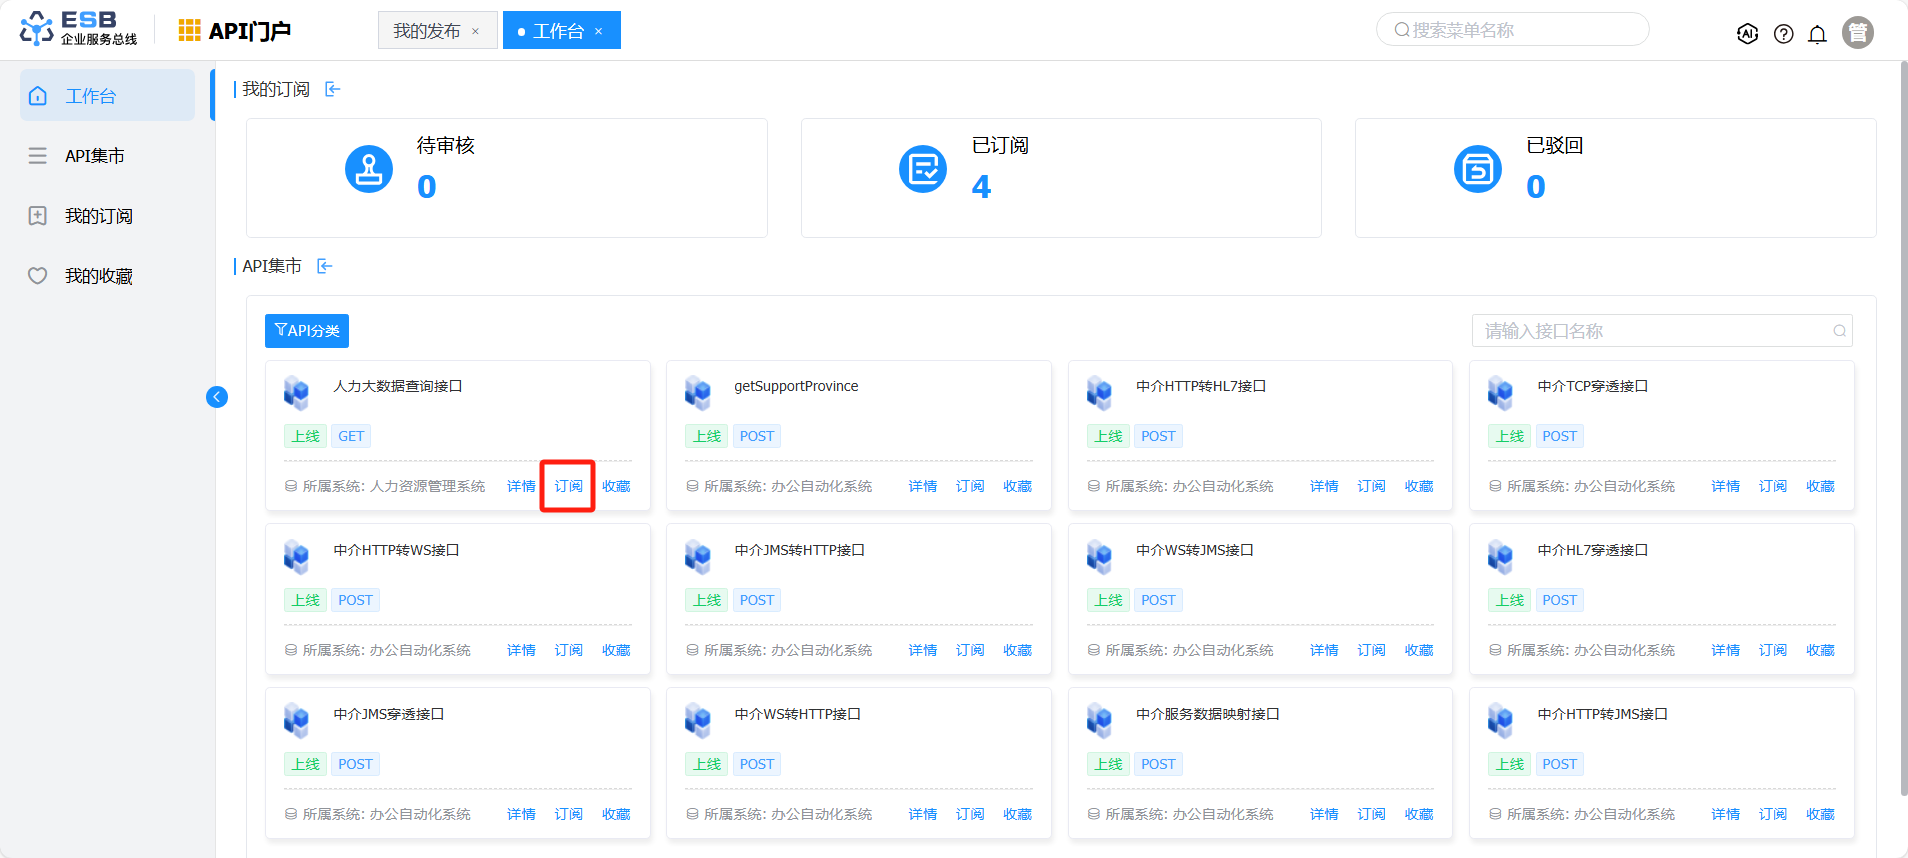Image resolution: width=1908 pixels, height=858 pixels.
Task: Close the 工作台 tab
Action: [x=599, y=31]
